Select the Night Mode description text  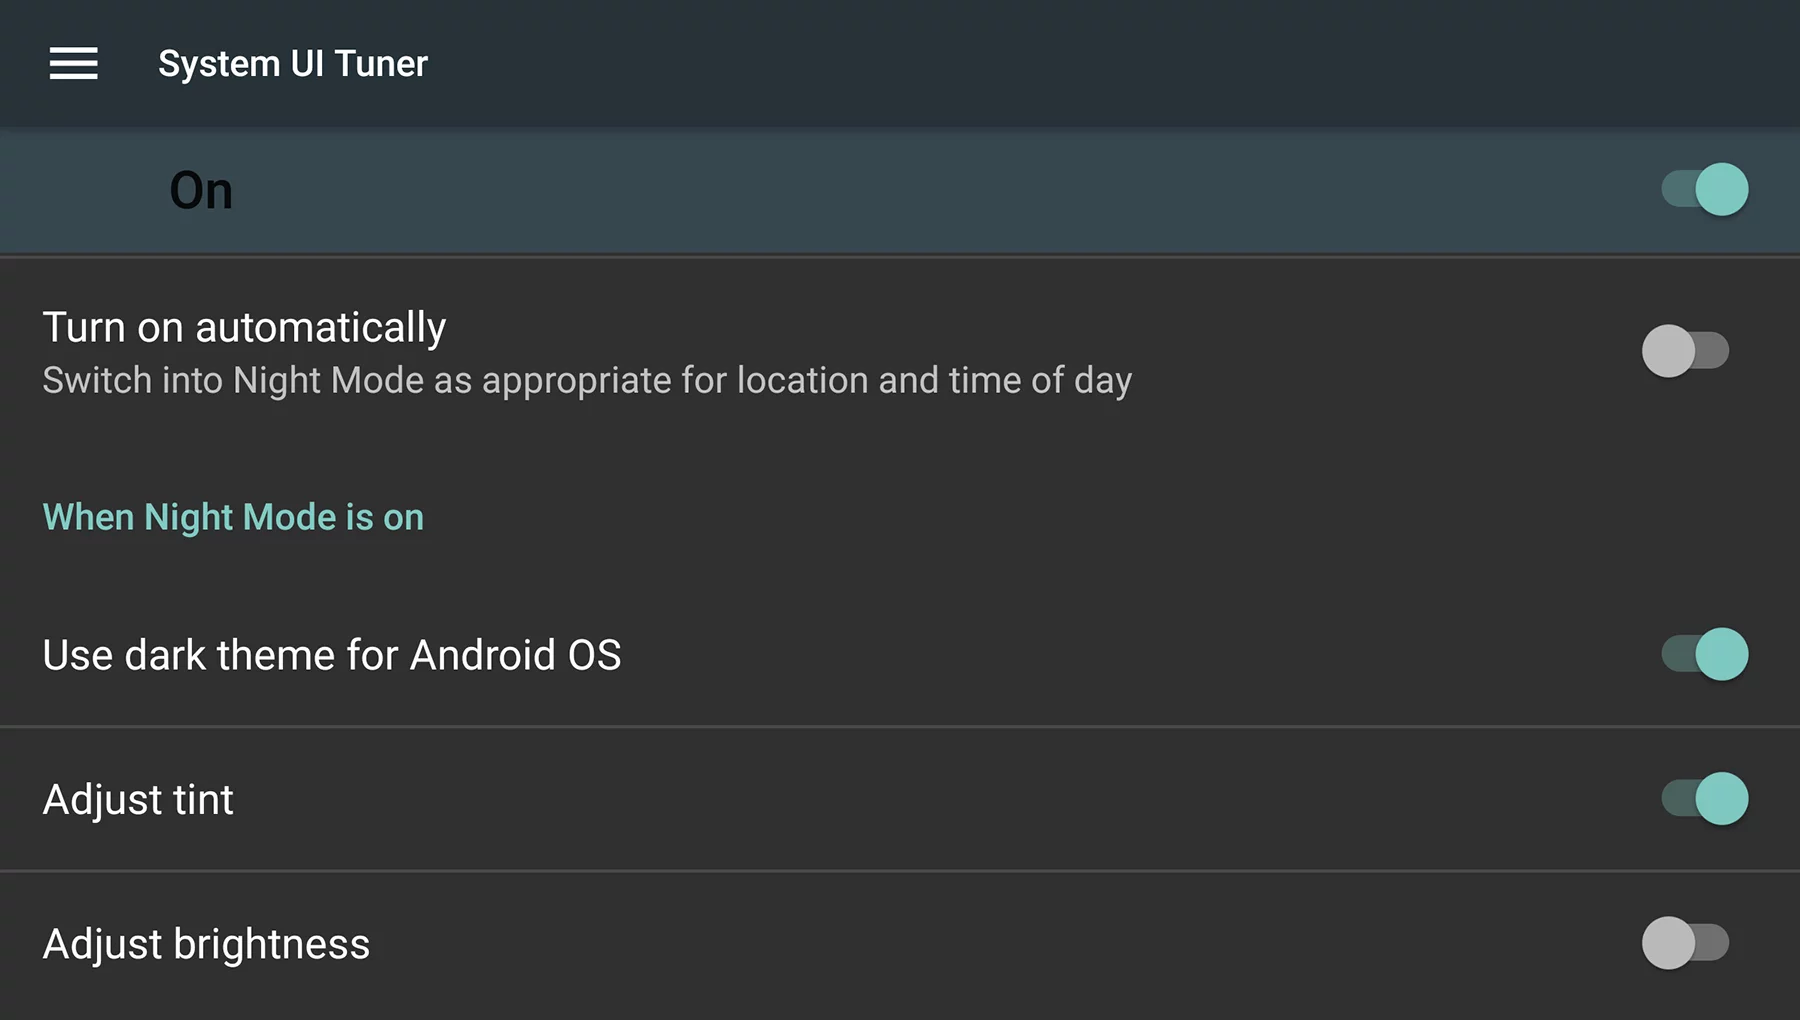587,380
